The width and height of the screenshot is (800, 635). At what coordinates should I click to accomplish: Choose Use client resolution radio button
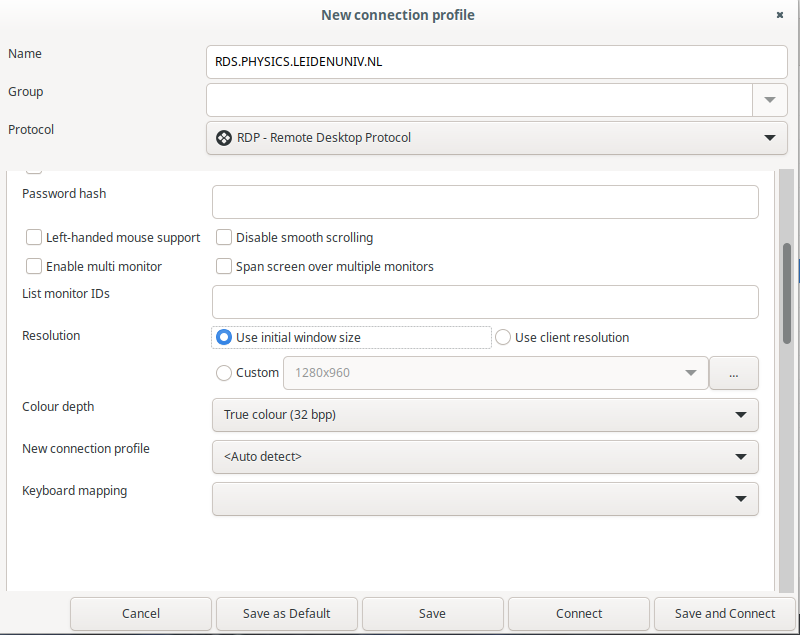click(503, 338)
